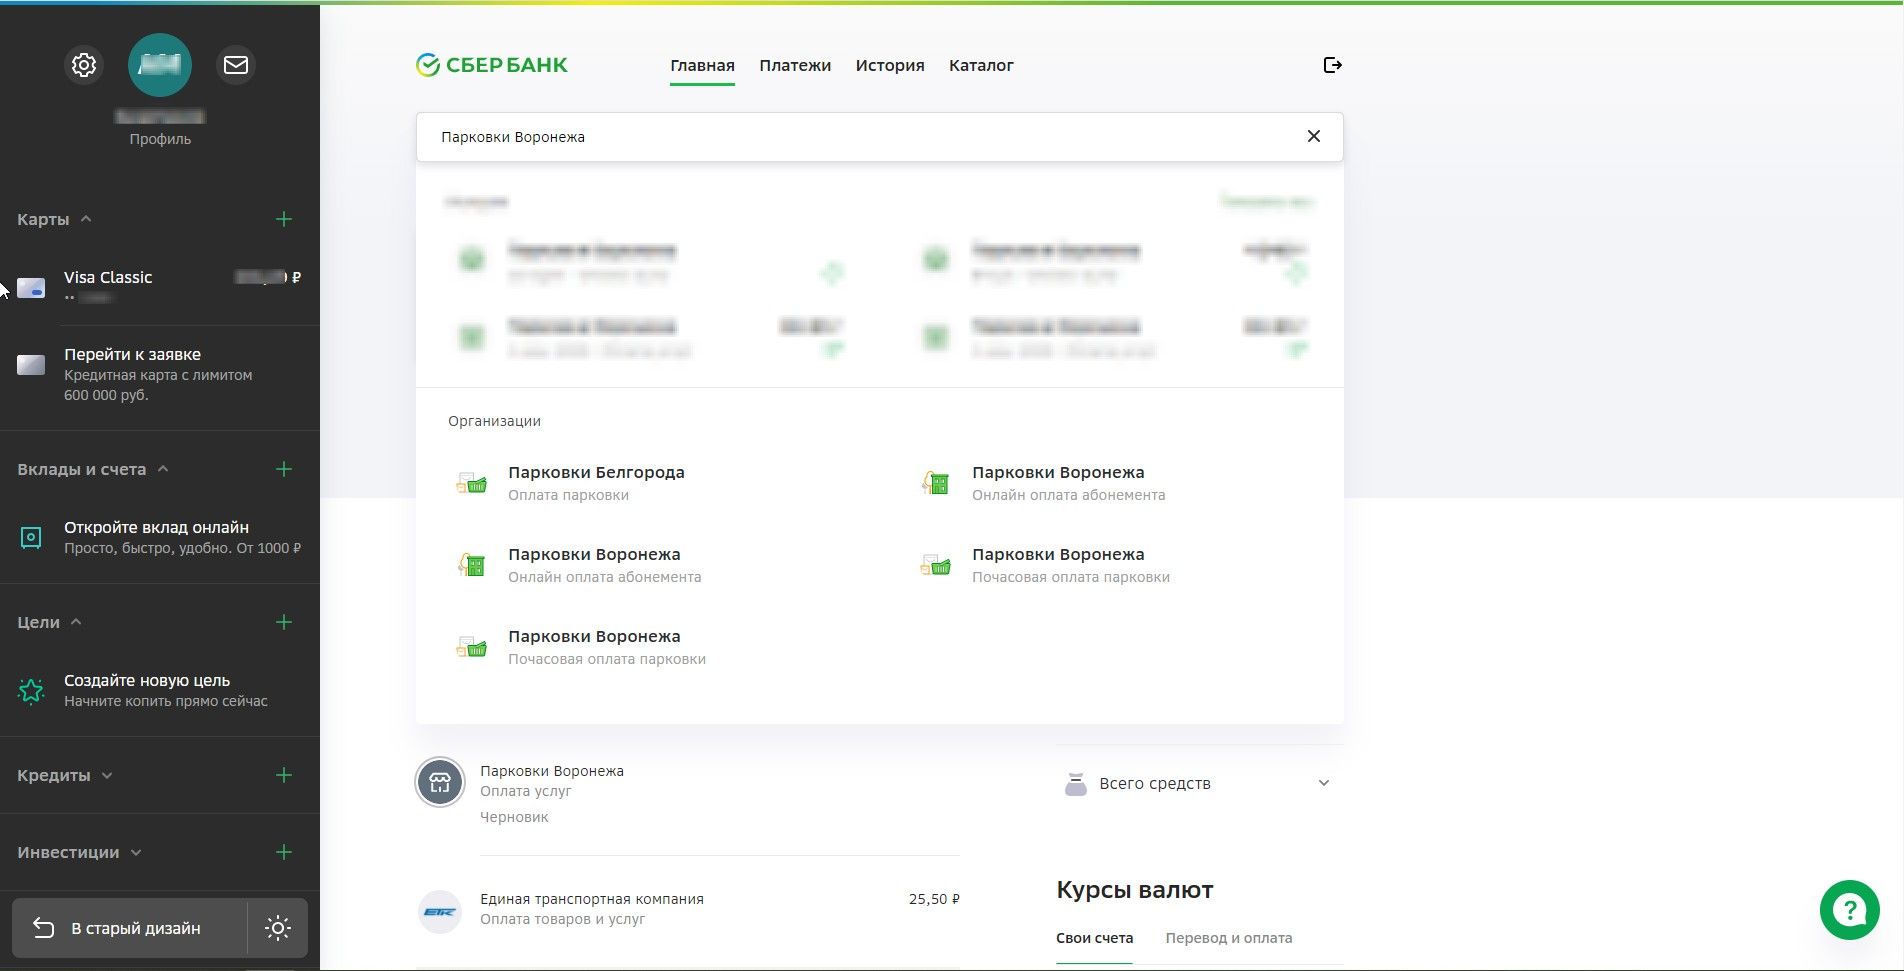The image size is (1904, 971).
Task: Click the 25,50 ₽ amount
Action: pyautogui.click(x=934, y=899)
